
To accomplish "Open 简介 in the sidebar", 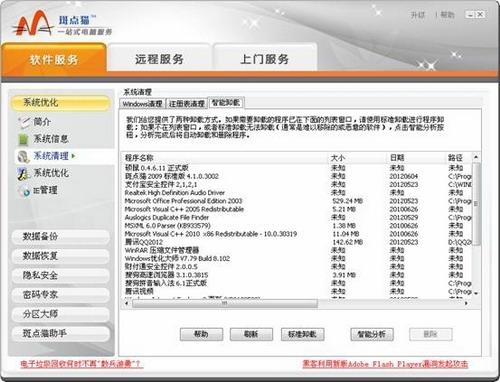I will tap(42, 122).
